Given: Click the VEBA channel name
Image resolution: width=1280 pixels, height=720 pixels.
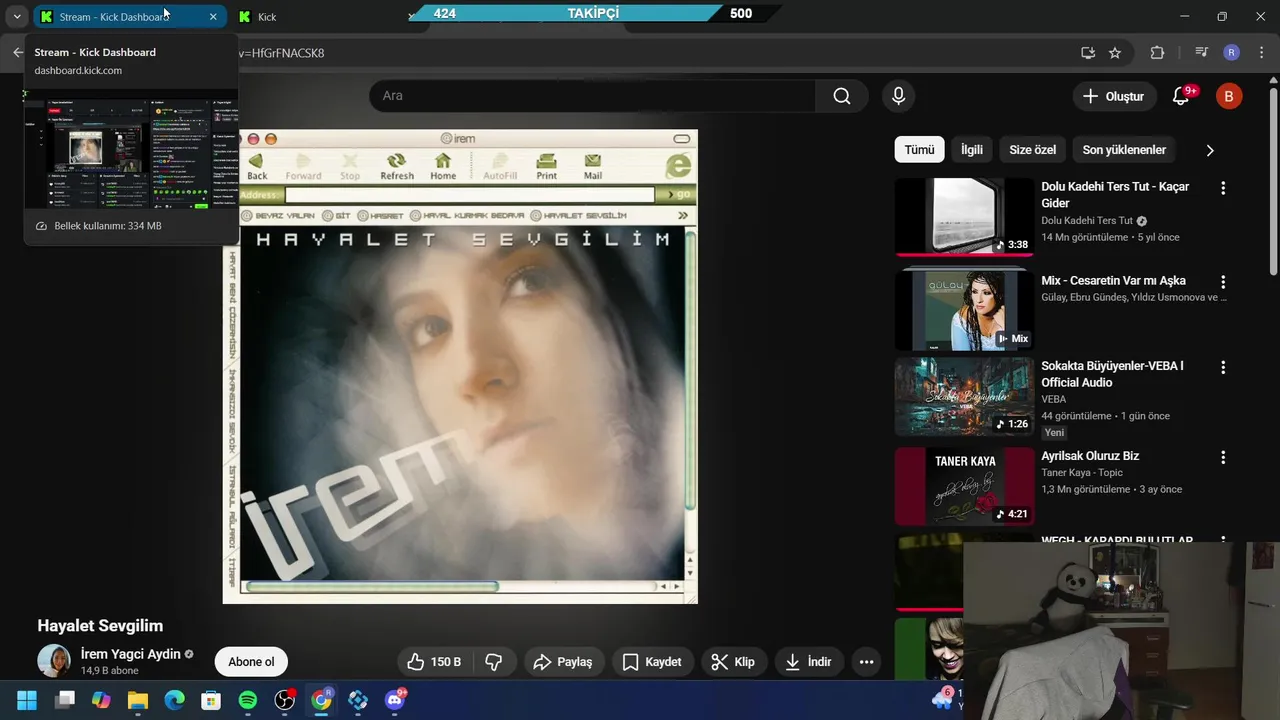Looking at the screenshot, I should 1053,399.
